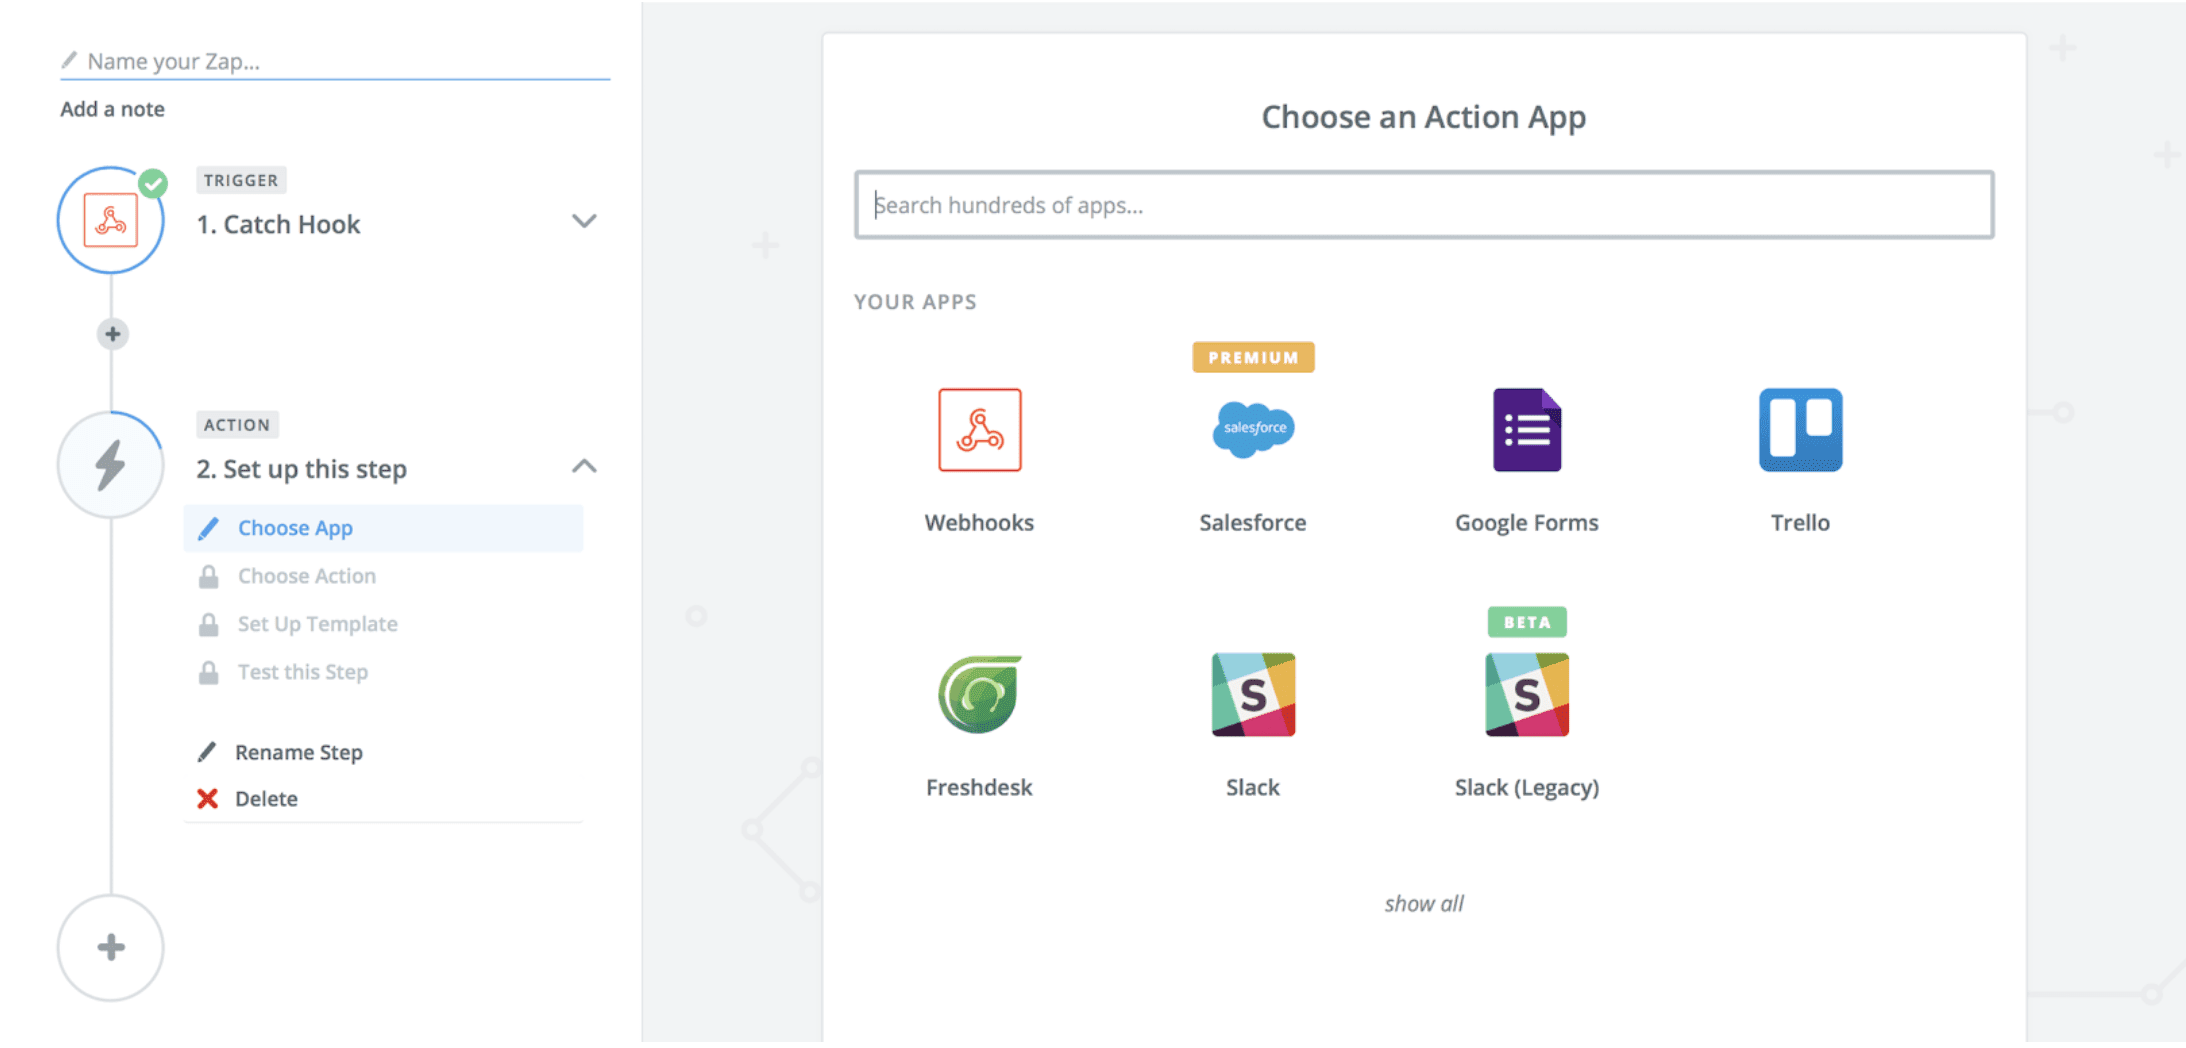Open the Catch Hook trigger webhook icon
Image resolution: width=2186 pixels, height=1048 pixels.
tap(110, 220)
